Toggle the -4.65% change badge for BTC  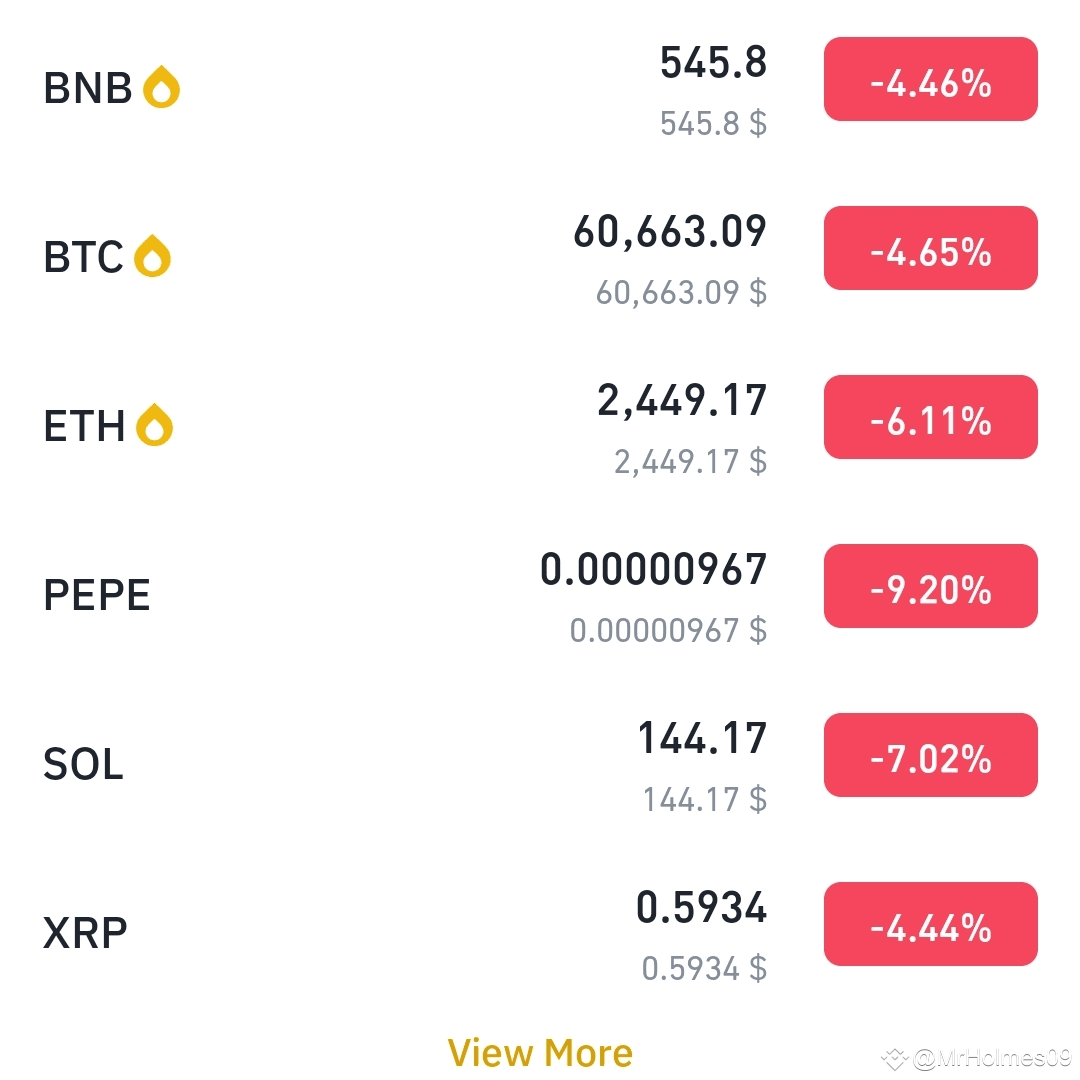(x=931, y=248)
